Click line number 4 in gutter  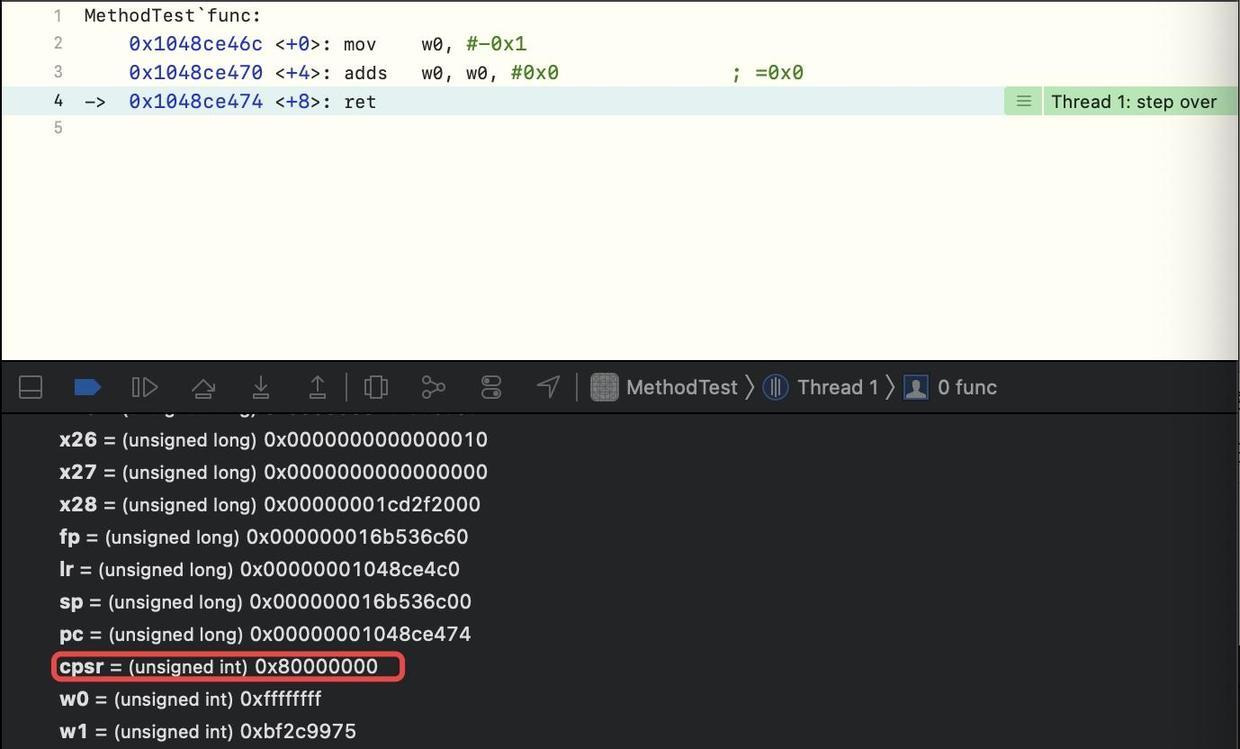click(x=58, y=100)
